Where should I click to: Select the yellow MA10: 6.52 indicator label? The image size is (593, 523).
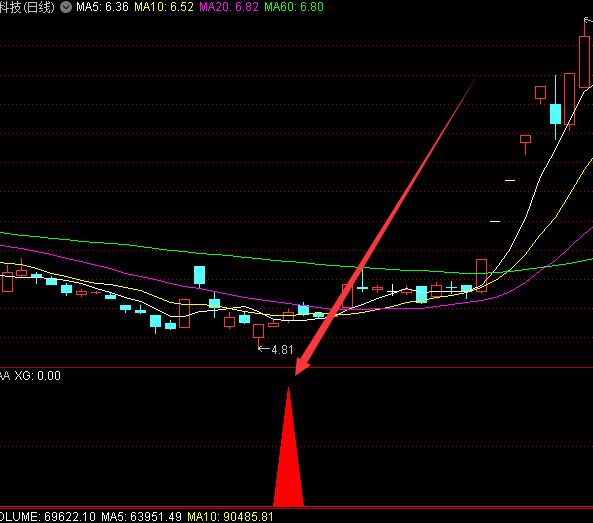point(164,7)
